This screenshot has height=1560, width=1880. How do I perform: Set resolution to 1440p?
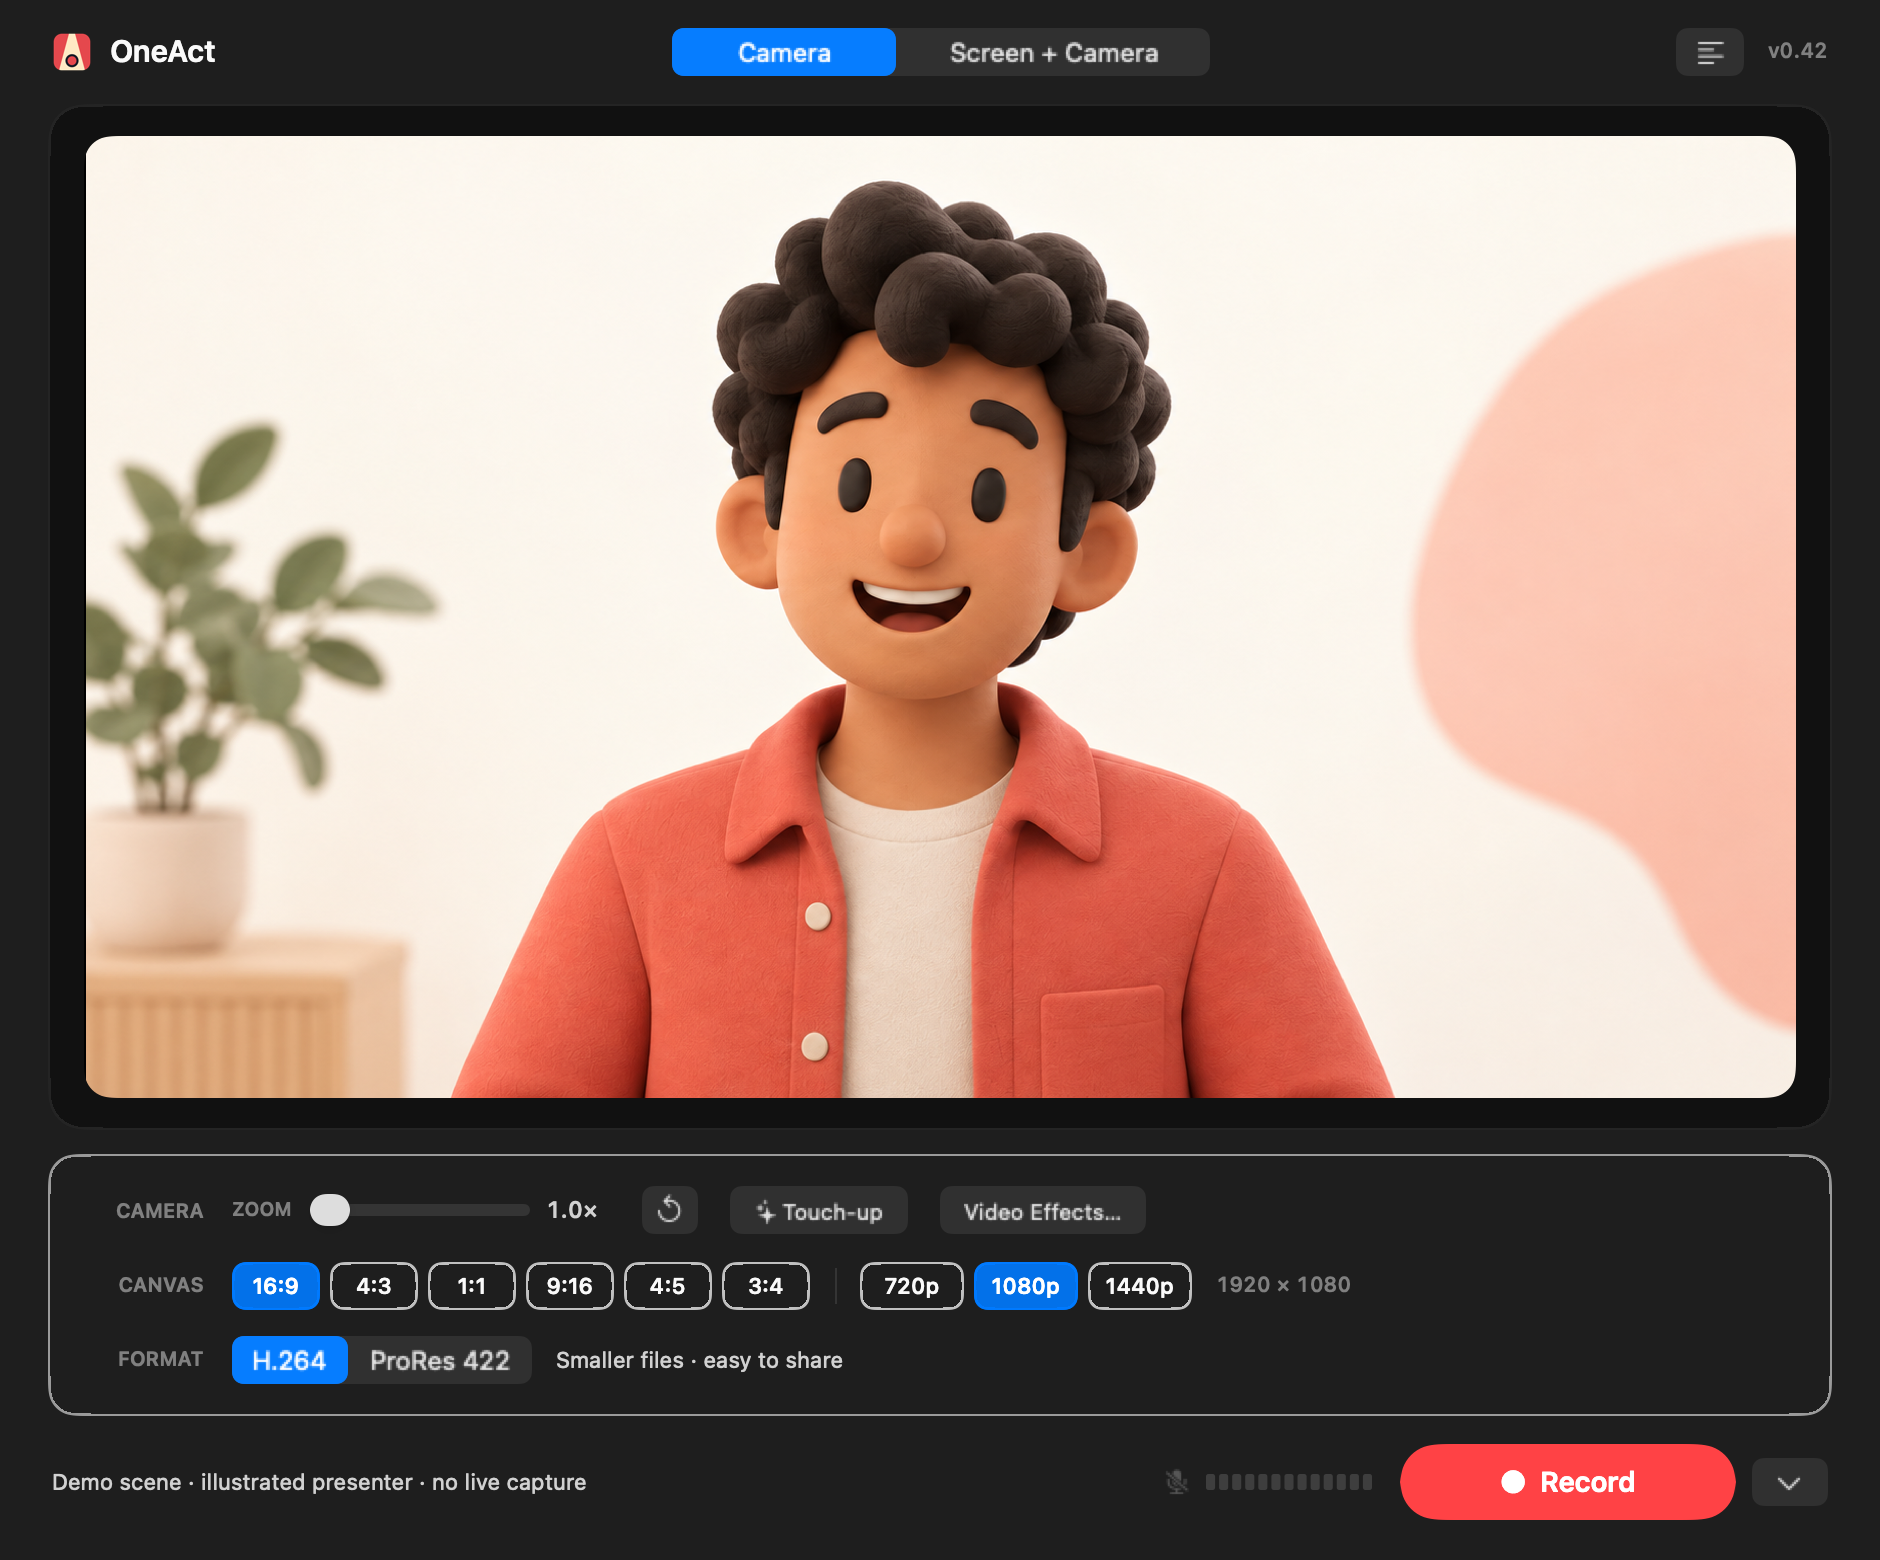click(1140, 1286)
